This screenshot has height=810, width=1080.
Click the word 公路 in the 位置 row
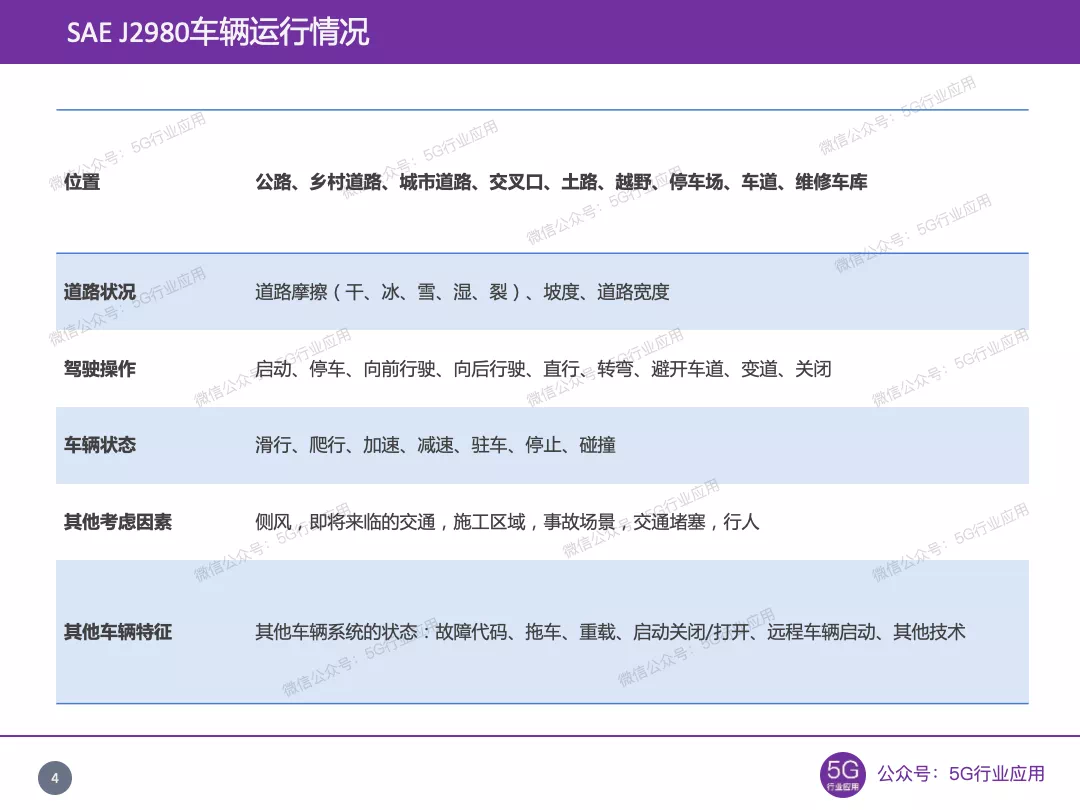(x=272, y=183)
